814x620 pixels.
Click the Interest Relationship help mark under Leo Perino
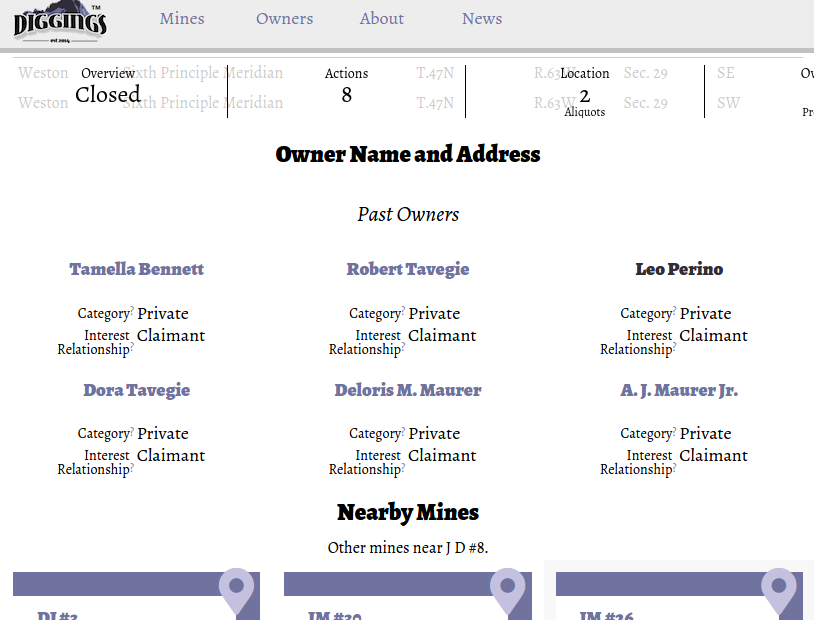(674, 346)
